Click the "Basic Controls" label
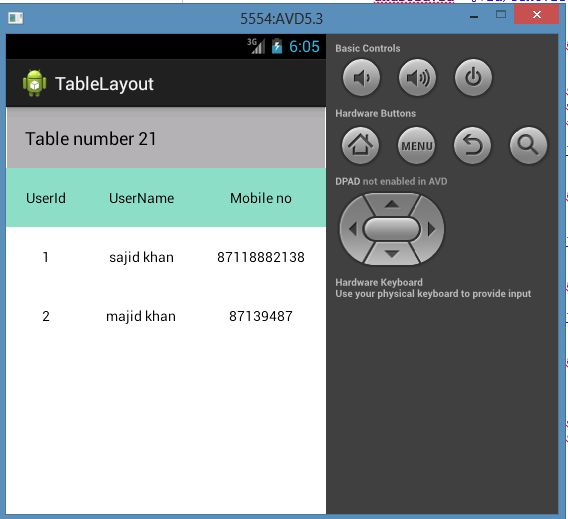The width and height of the screenshot is (568, 519). [x=368, y=48]
